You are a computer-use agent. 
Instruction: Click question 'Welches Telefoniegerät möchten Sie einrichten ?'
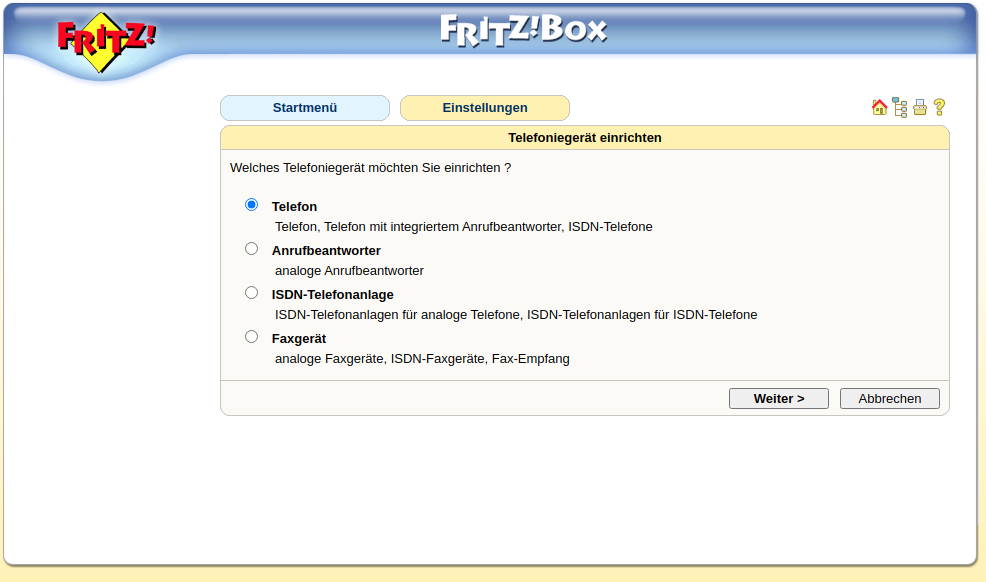click(371, 168)
